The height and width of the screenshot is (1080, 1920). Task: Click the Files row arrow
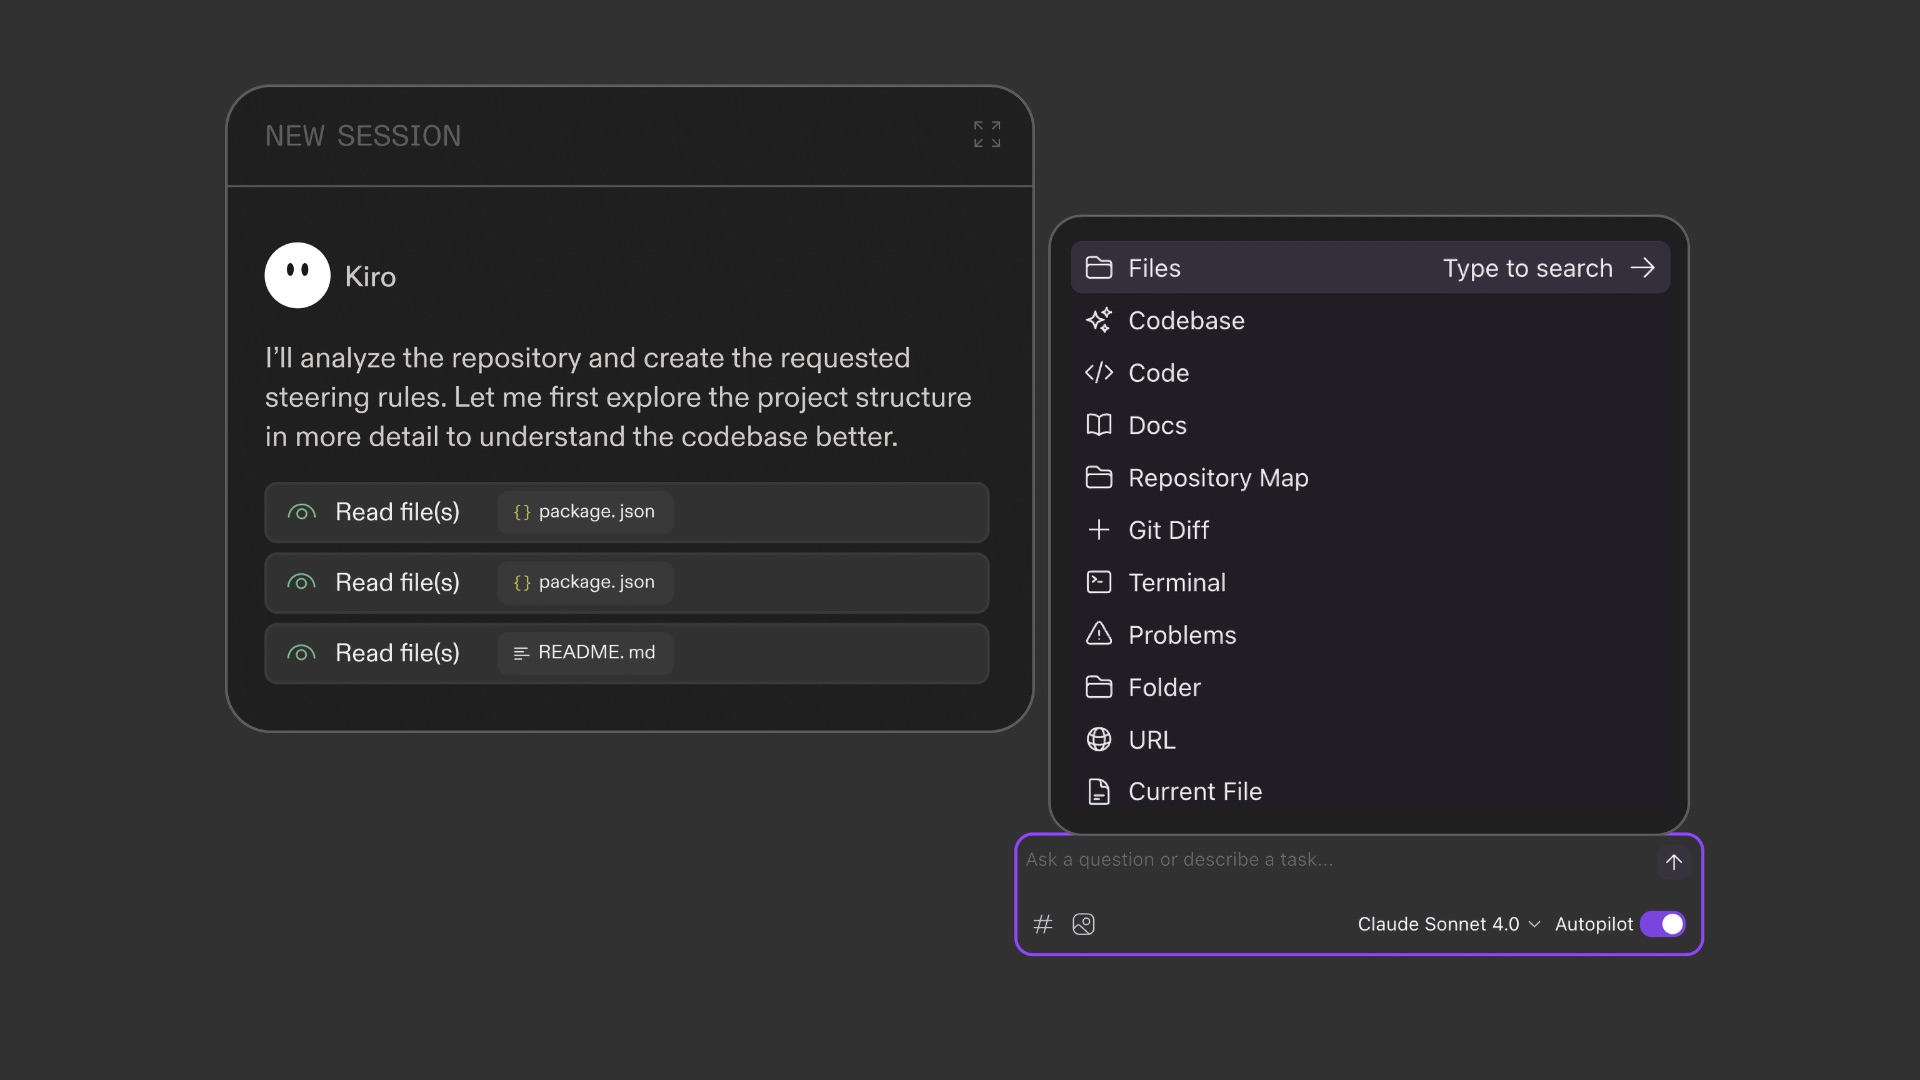(x=1642, y=267)
